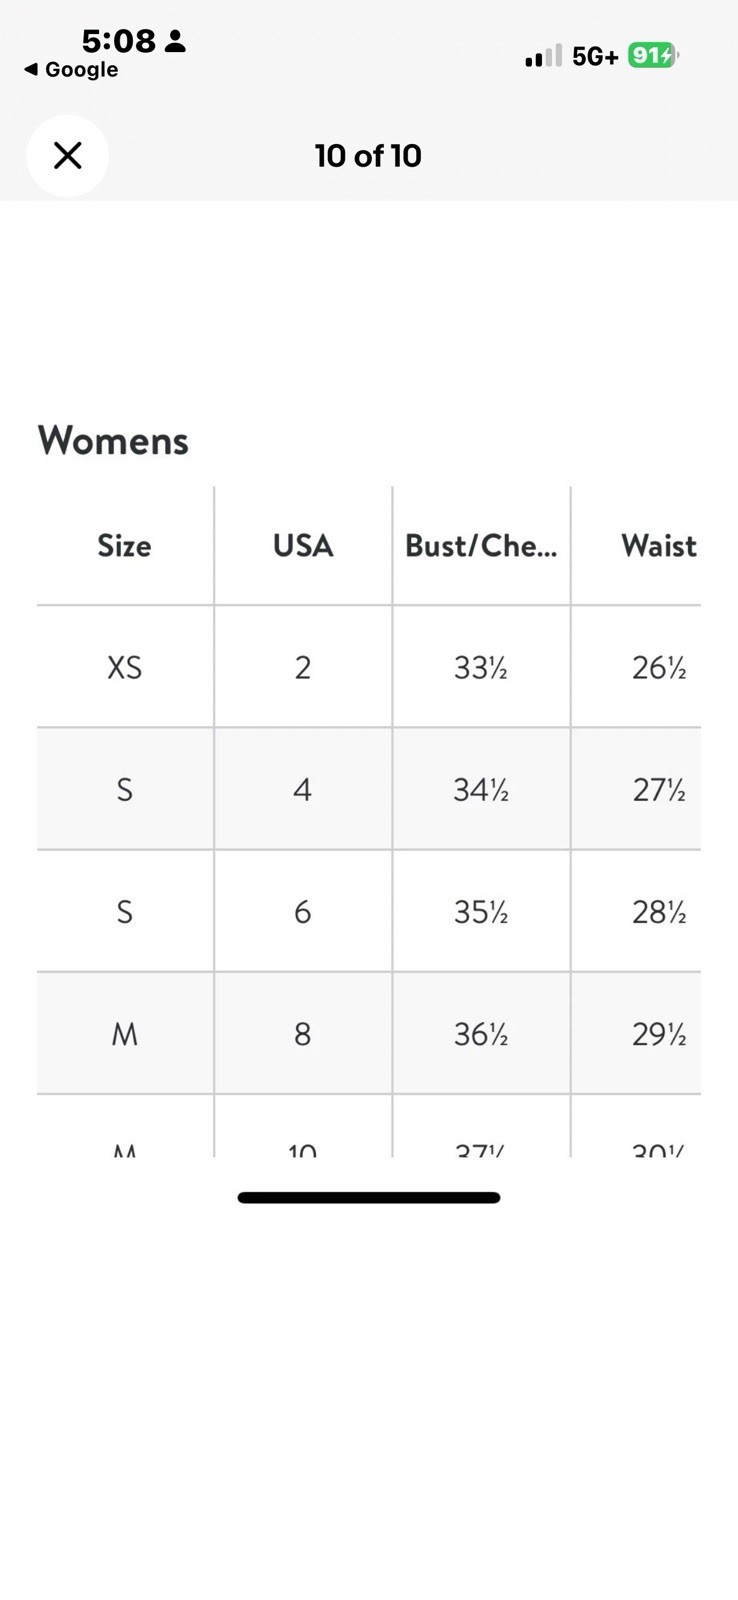Tap the 5:08 clock in status bar
The height and width of the screenshot is (1600, 738).
[118, 41]
